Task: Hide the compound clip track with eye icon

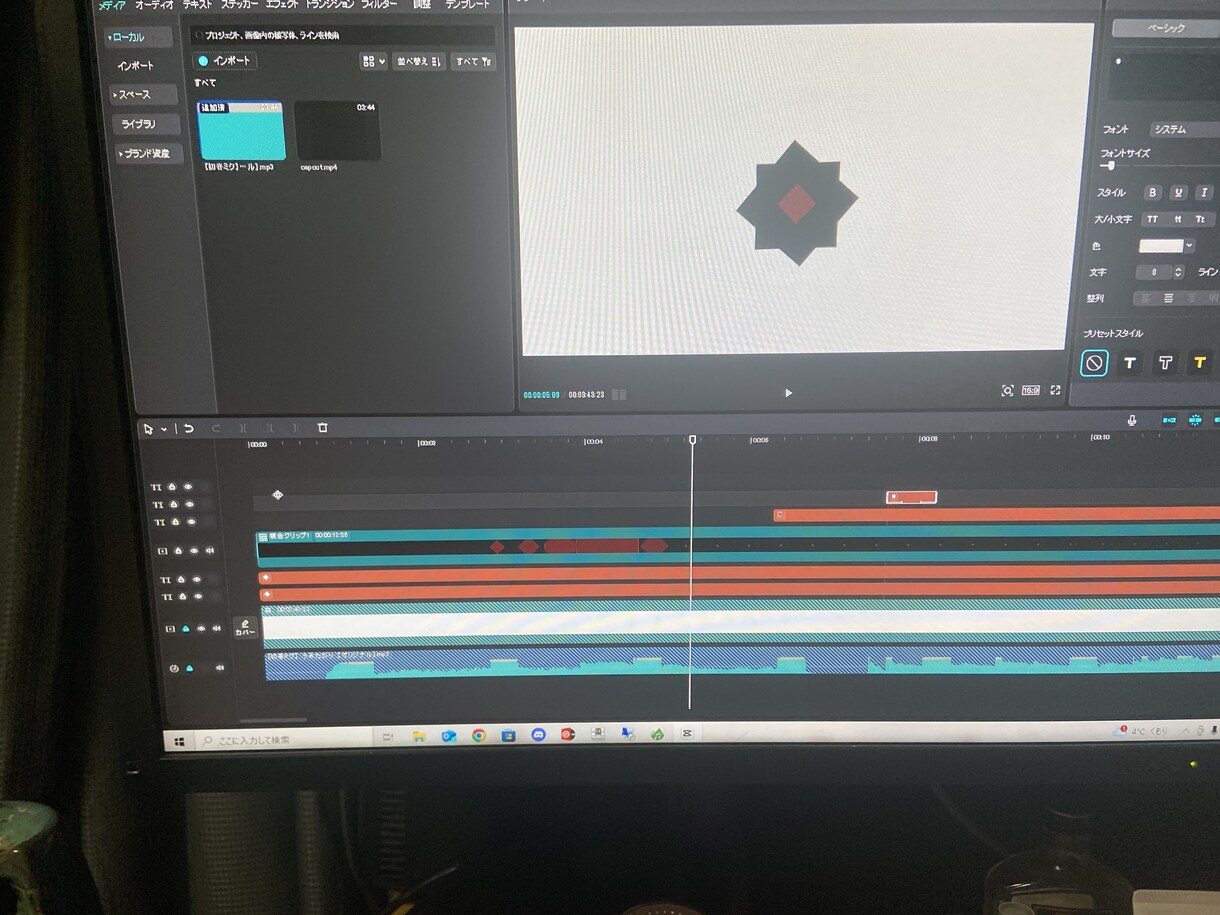Action: point(194,550)
